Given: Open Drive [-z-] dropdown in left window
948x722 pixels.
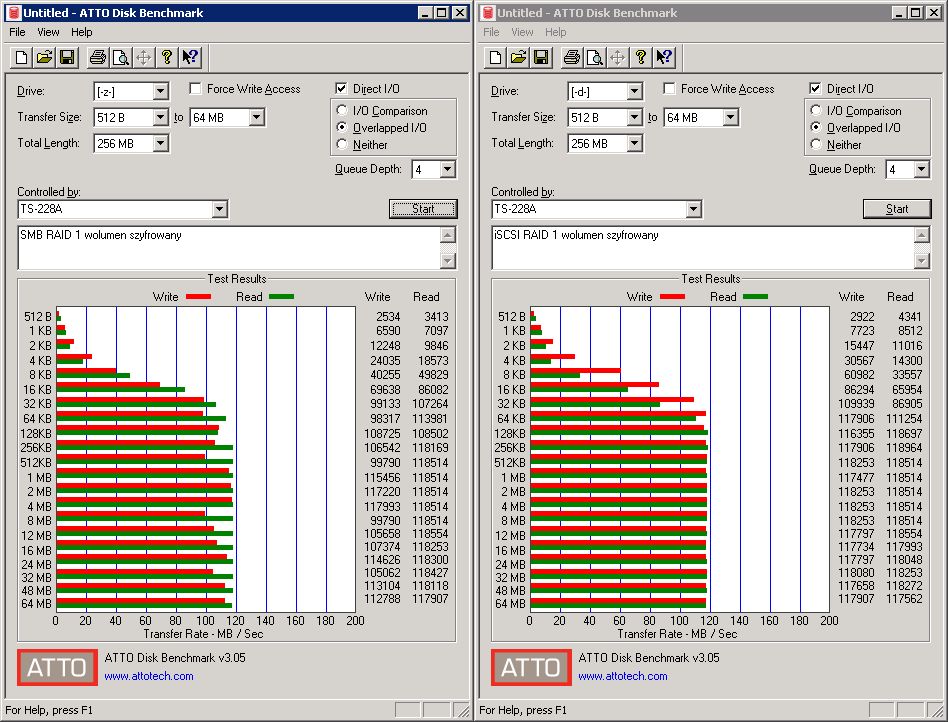Looking at the screenshot, I should pos(160,91).
